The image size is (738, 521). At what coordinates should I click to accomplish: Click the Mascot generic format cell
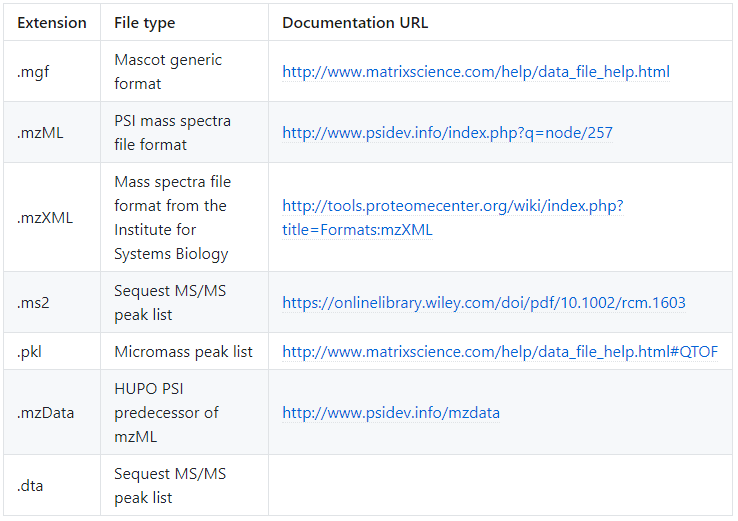[184, 72]
